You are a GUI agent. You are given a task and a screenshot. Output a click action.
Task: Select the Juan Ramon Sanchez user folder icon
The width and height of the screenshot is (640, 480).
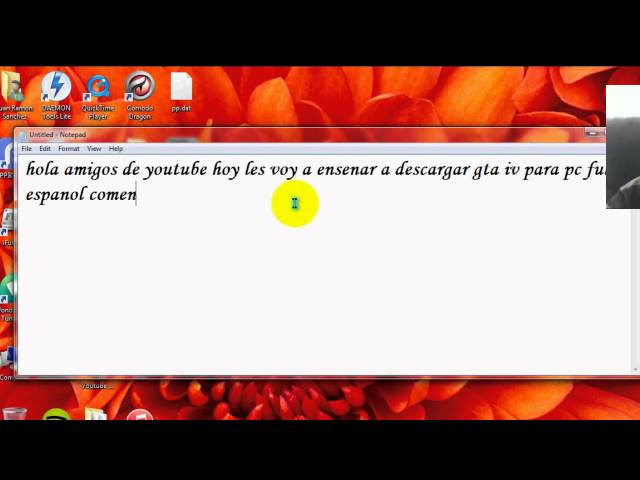coord(15,96)
